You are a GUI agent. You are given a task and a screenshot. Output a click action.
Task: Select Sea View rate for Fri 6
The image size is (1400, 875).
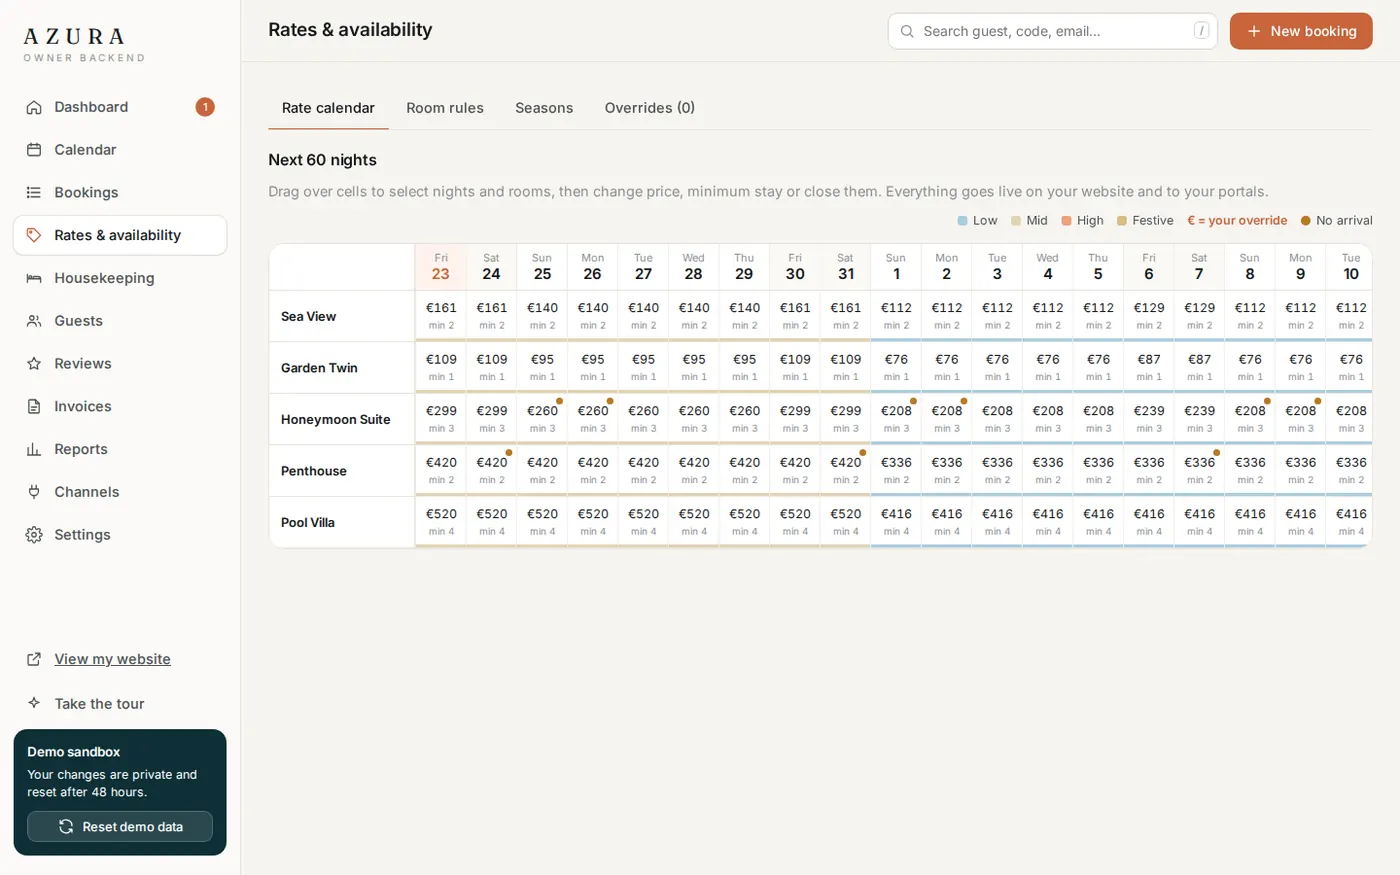pyautogui.click(x=1148, y=316)
